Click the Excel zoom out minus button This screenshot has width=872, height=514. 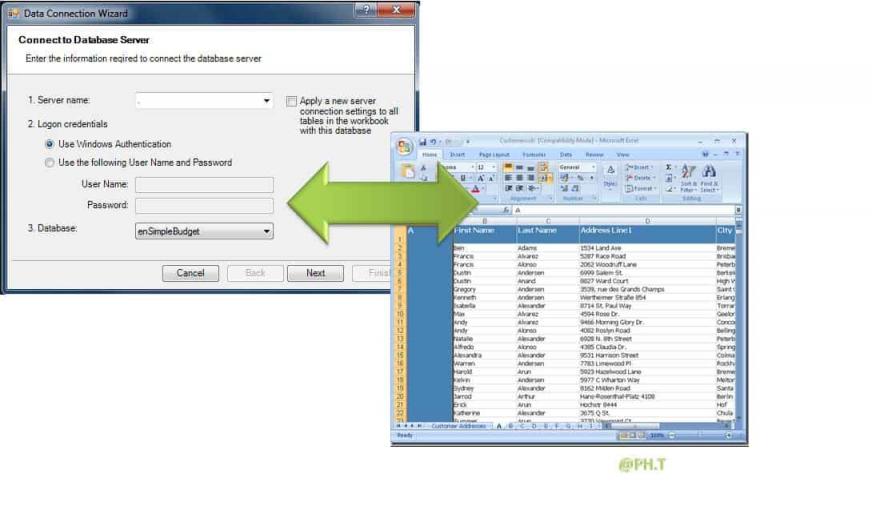[x=672, y=436]
